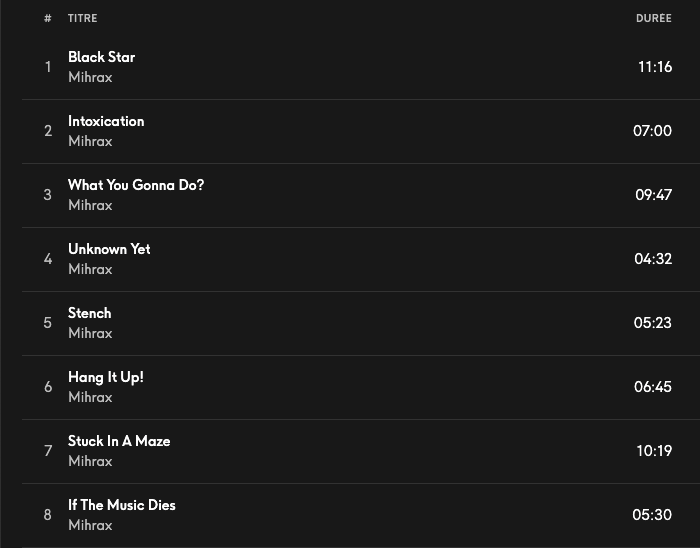Click the DUREE column header
The height and width of the screenshot is (548, 700).
coord(653,18)
